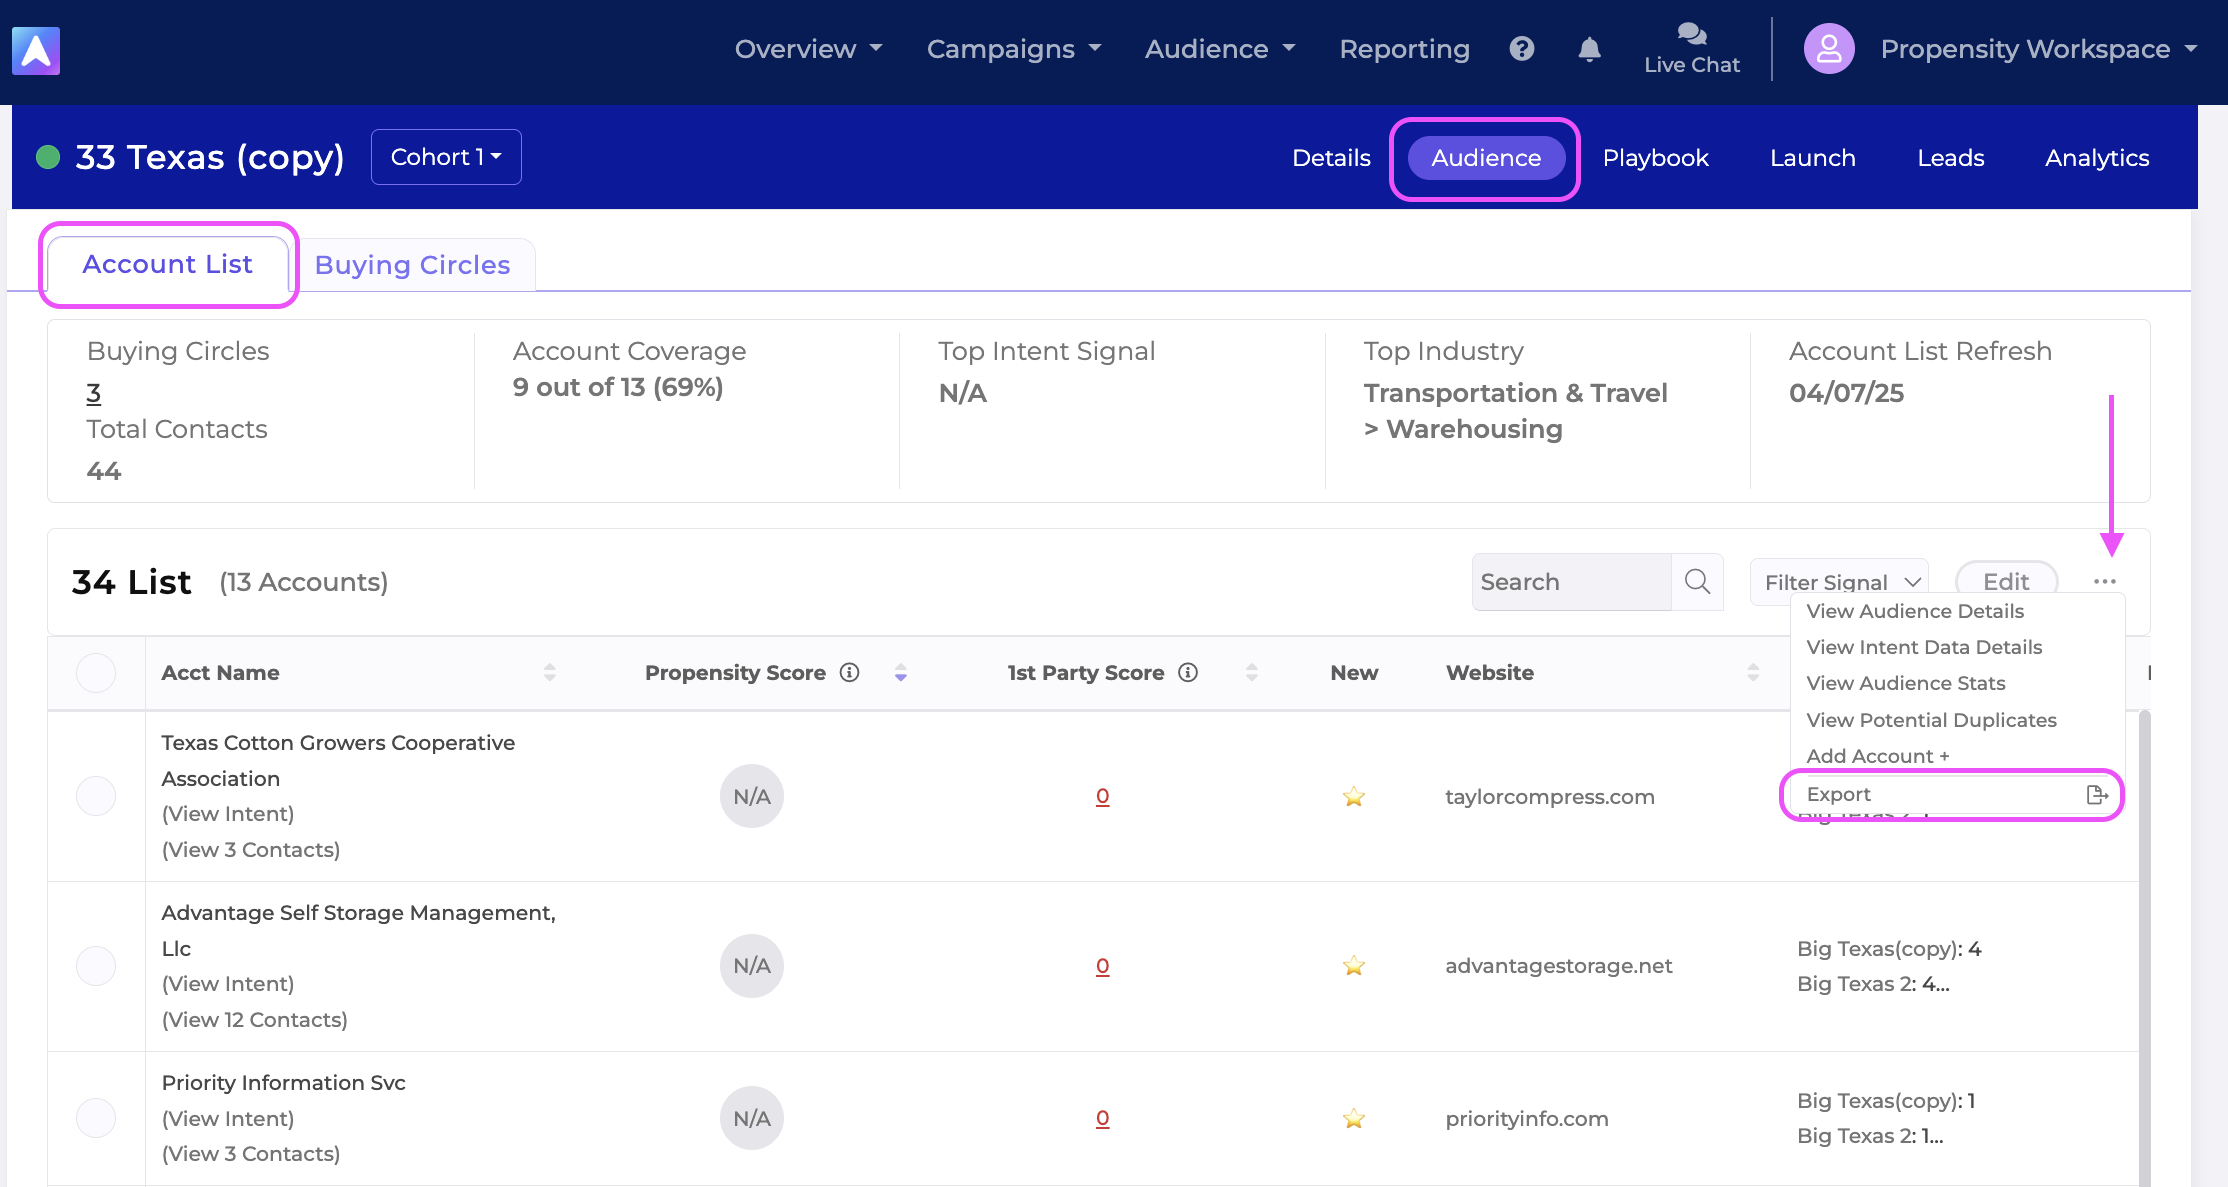
Task: Switch to the Leads tab
Action: click(x=1950, y=158)
